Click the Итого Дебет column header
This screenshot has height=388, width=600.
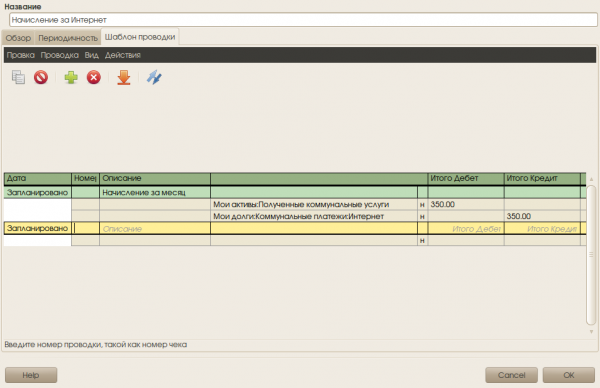[x=466, y=178]
